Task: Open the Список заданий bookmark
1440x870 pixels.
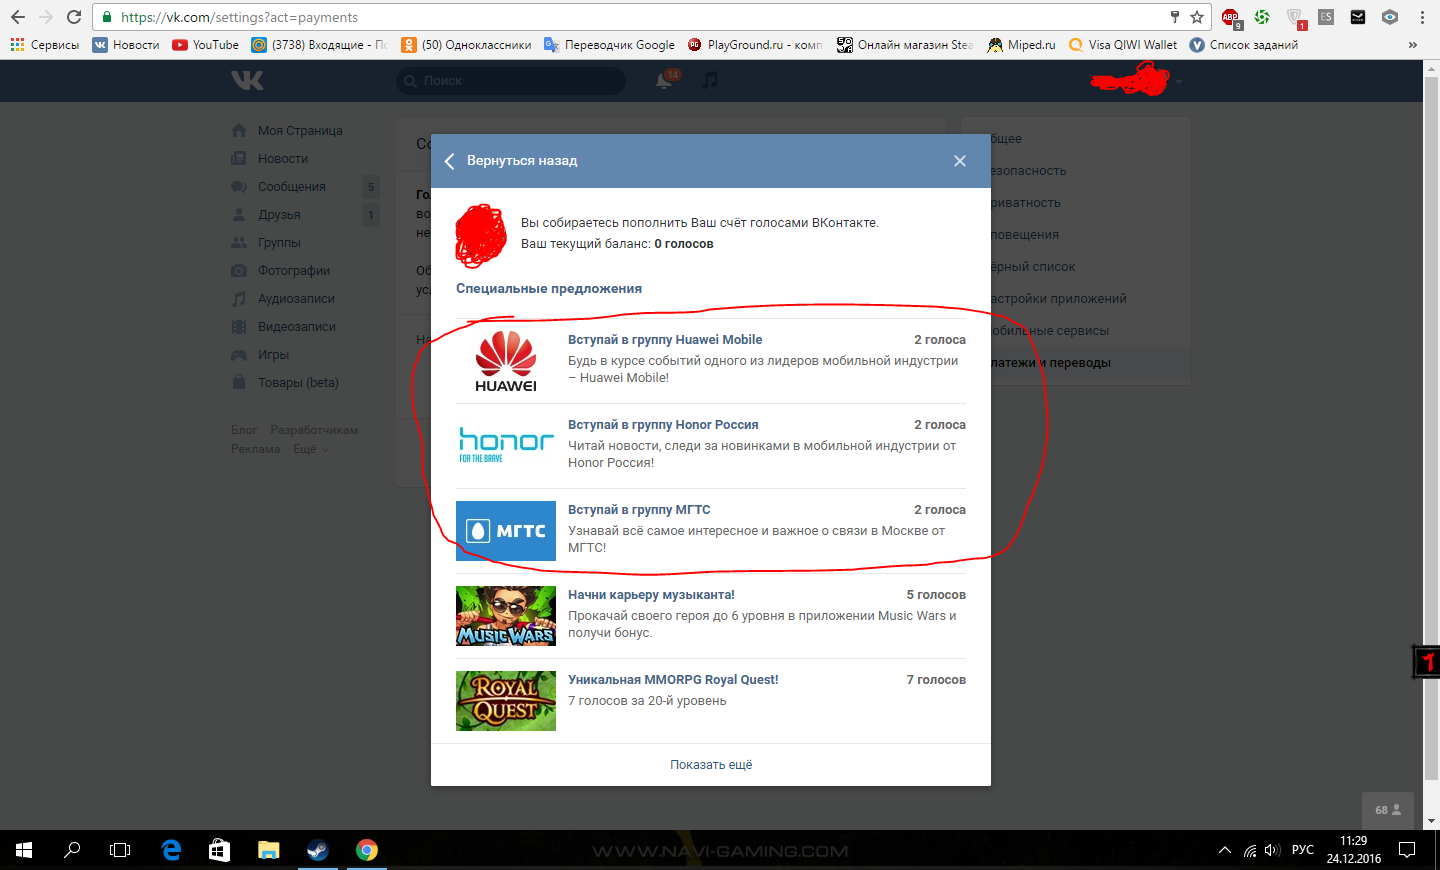Action: (x=1243, y=45)
